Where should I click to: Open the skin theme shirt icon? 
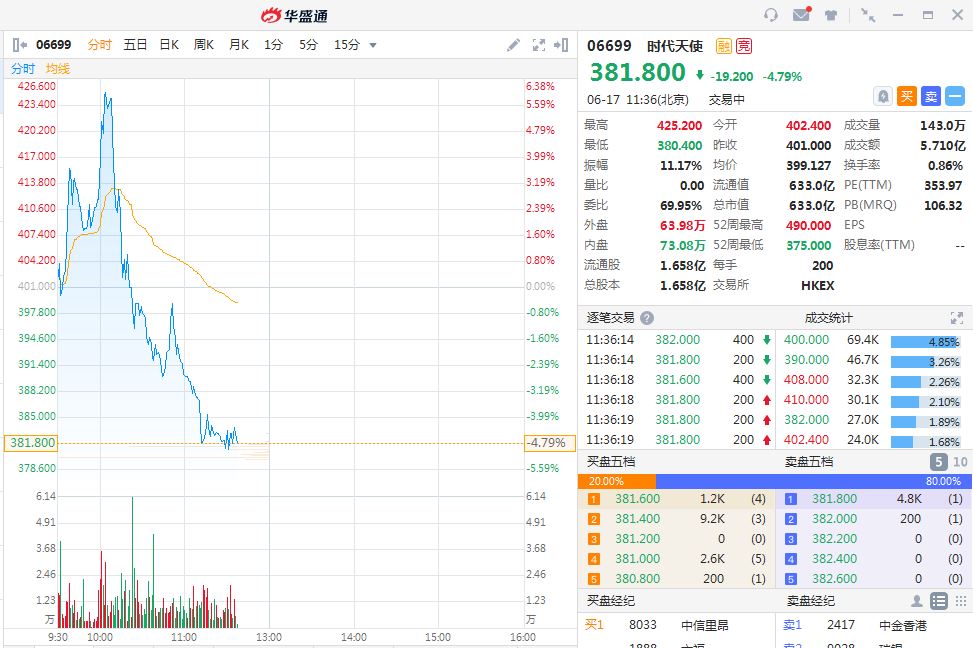(832, 15)
